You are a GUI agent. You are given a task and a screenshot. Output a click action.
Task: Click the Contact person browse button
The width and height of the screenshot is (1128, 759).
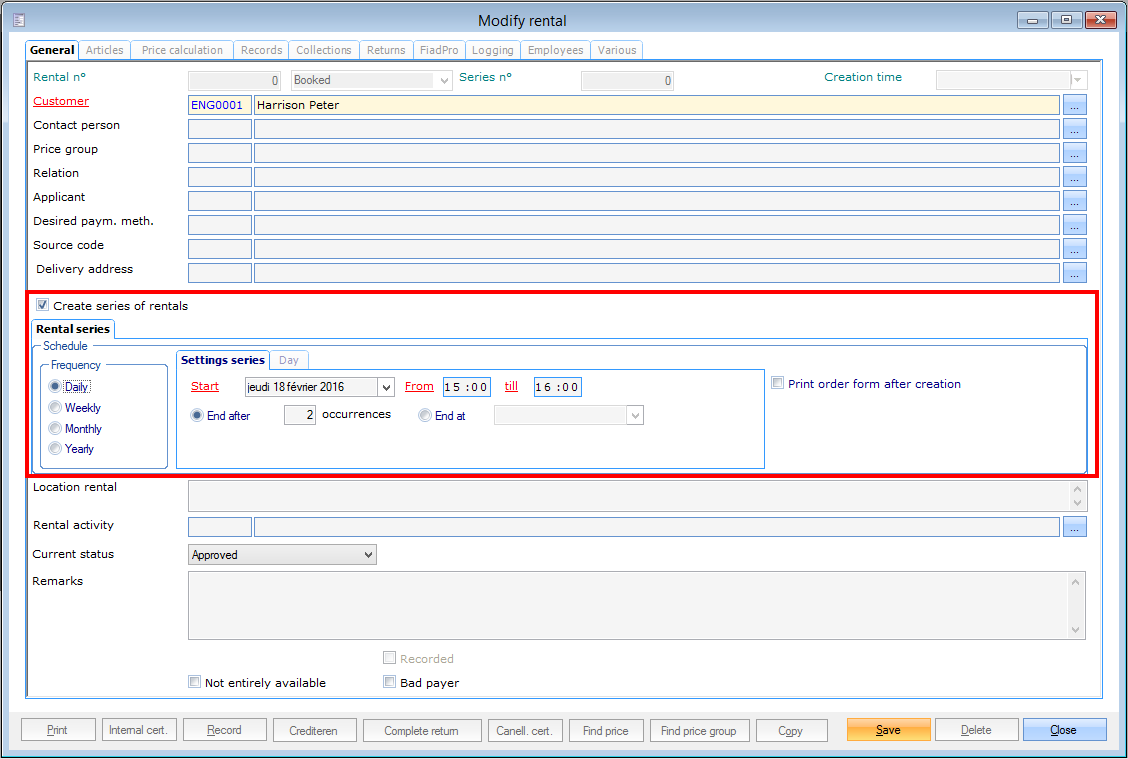pos(1075,128)
